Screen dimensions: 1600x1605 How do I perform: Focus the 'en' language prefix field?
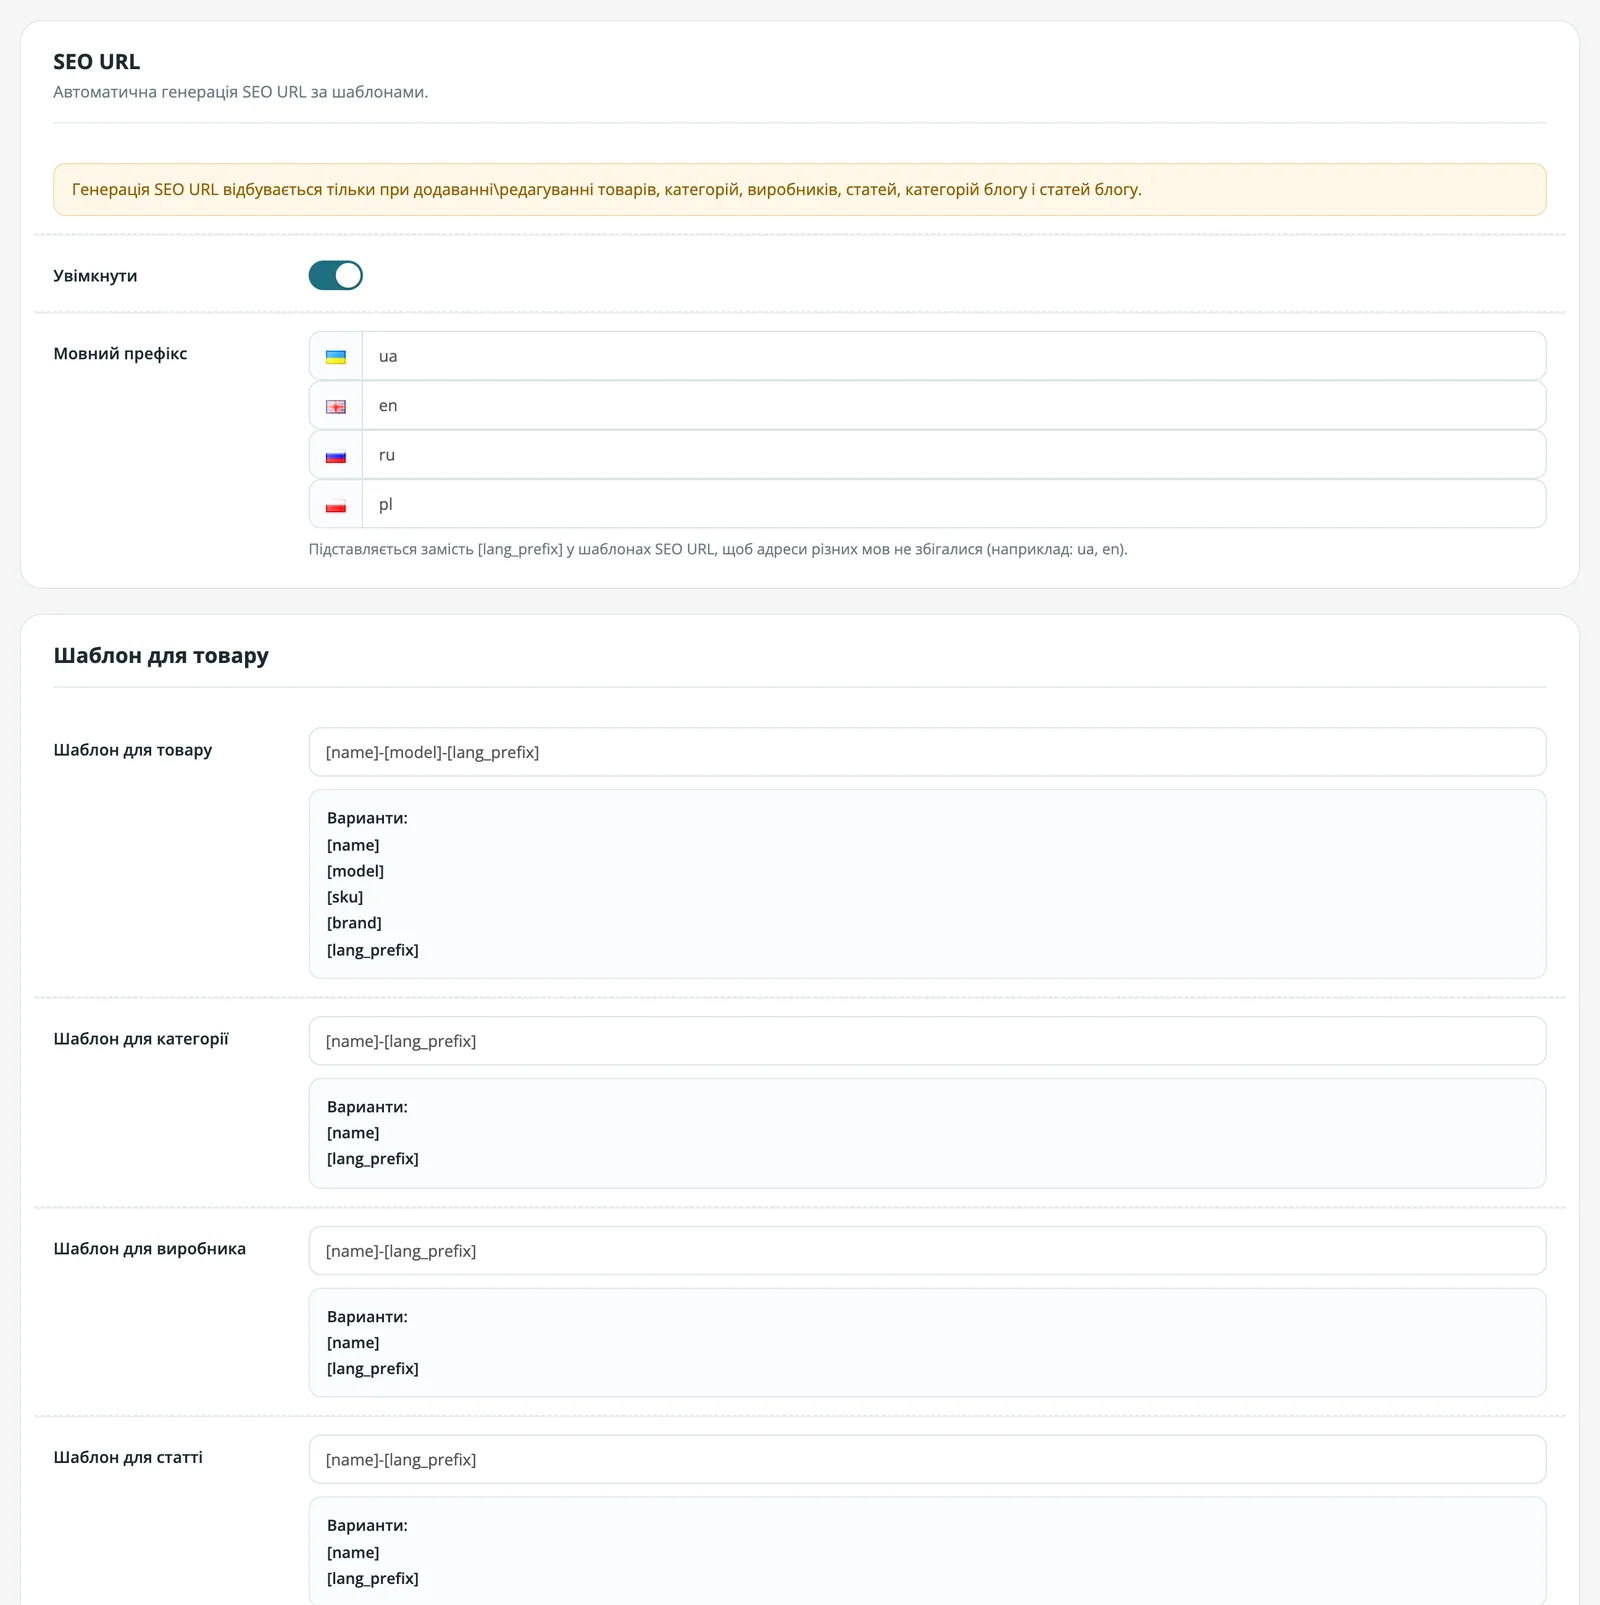pyautogui.click(x=953, y=405)
